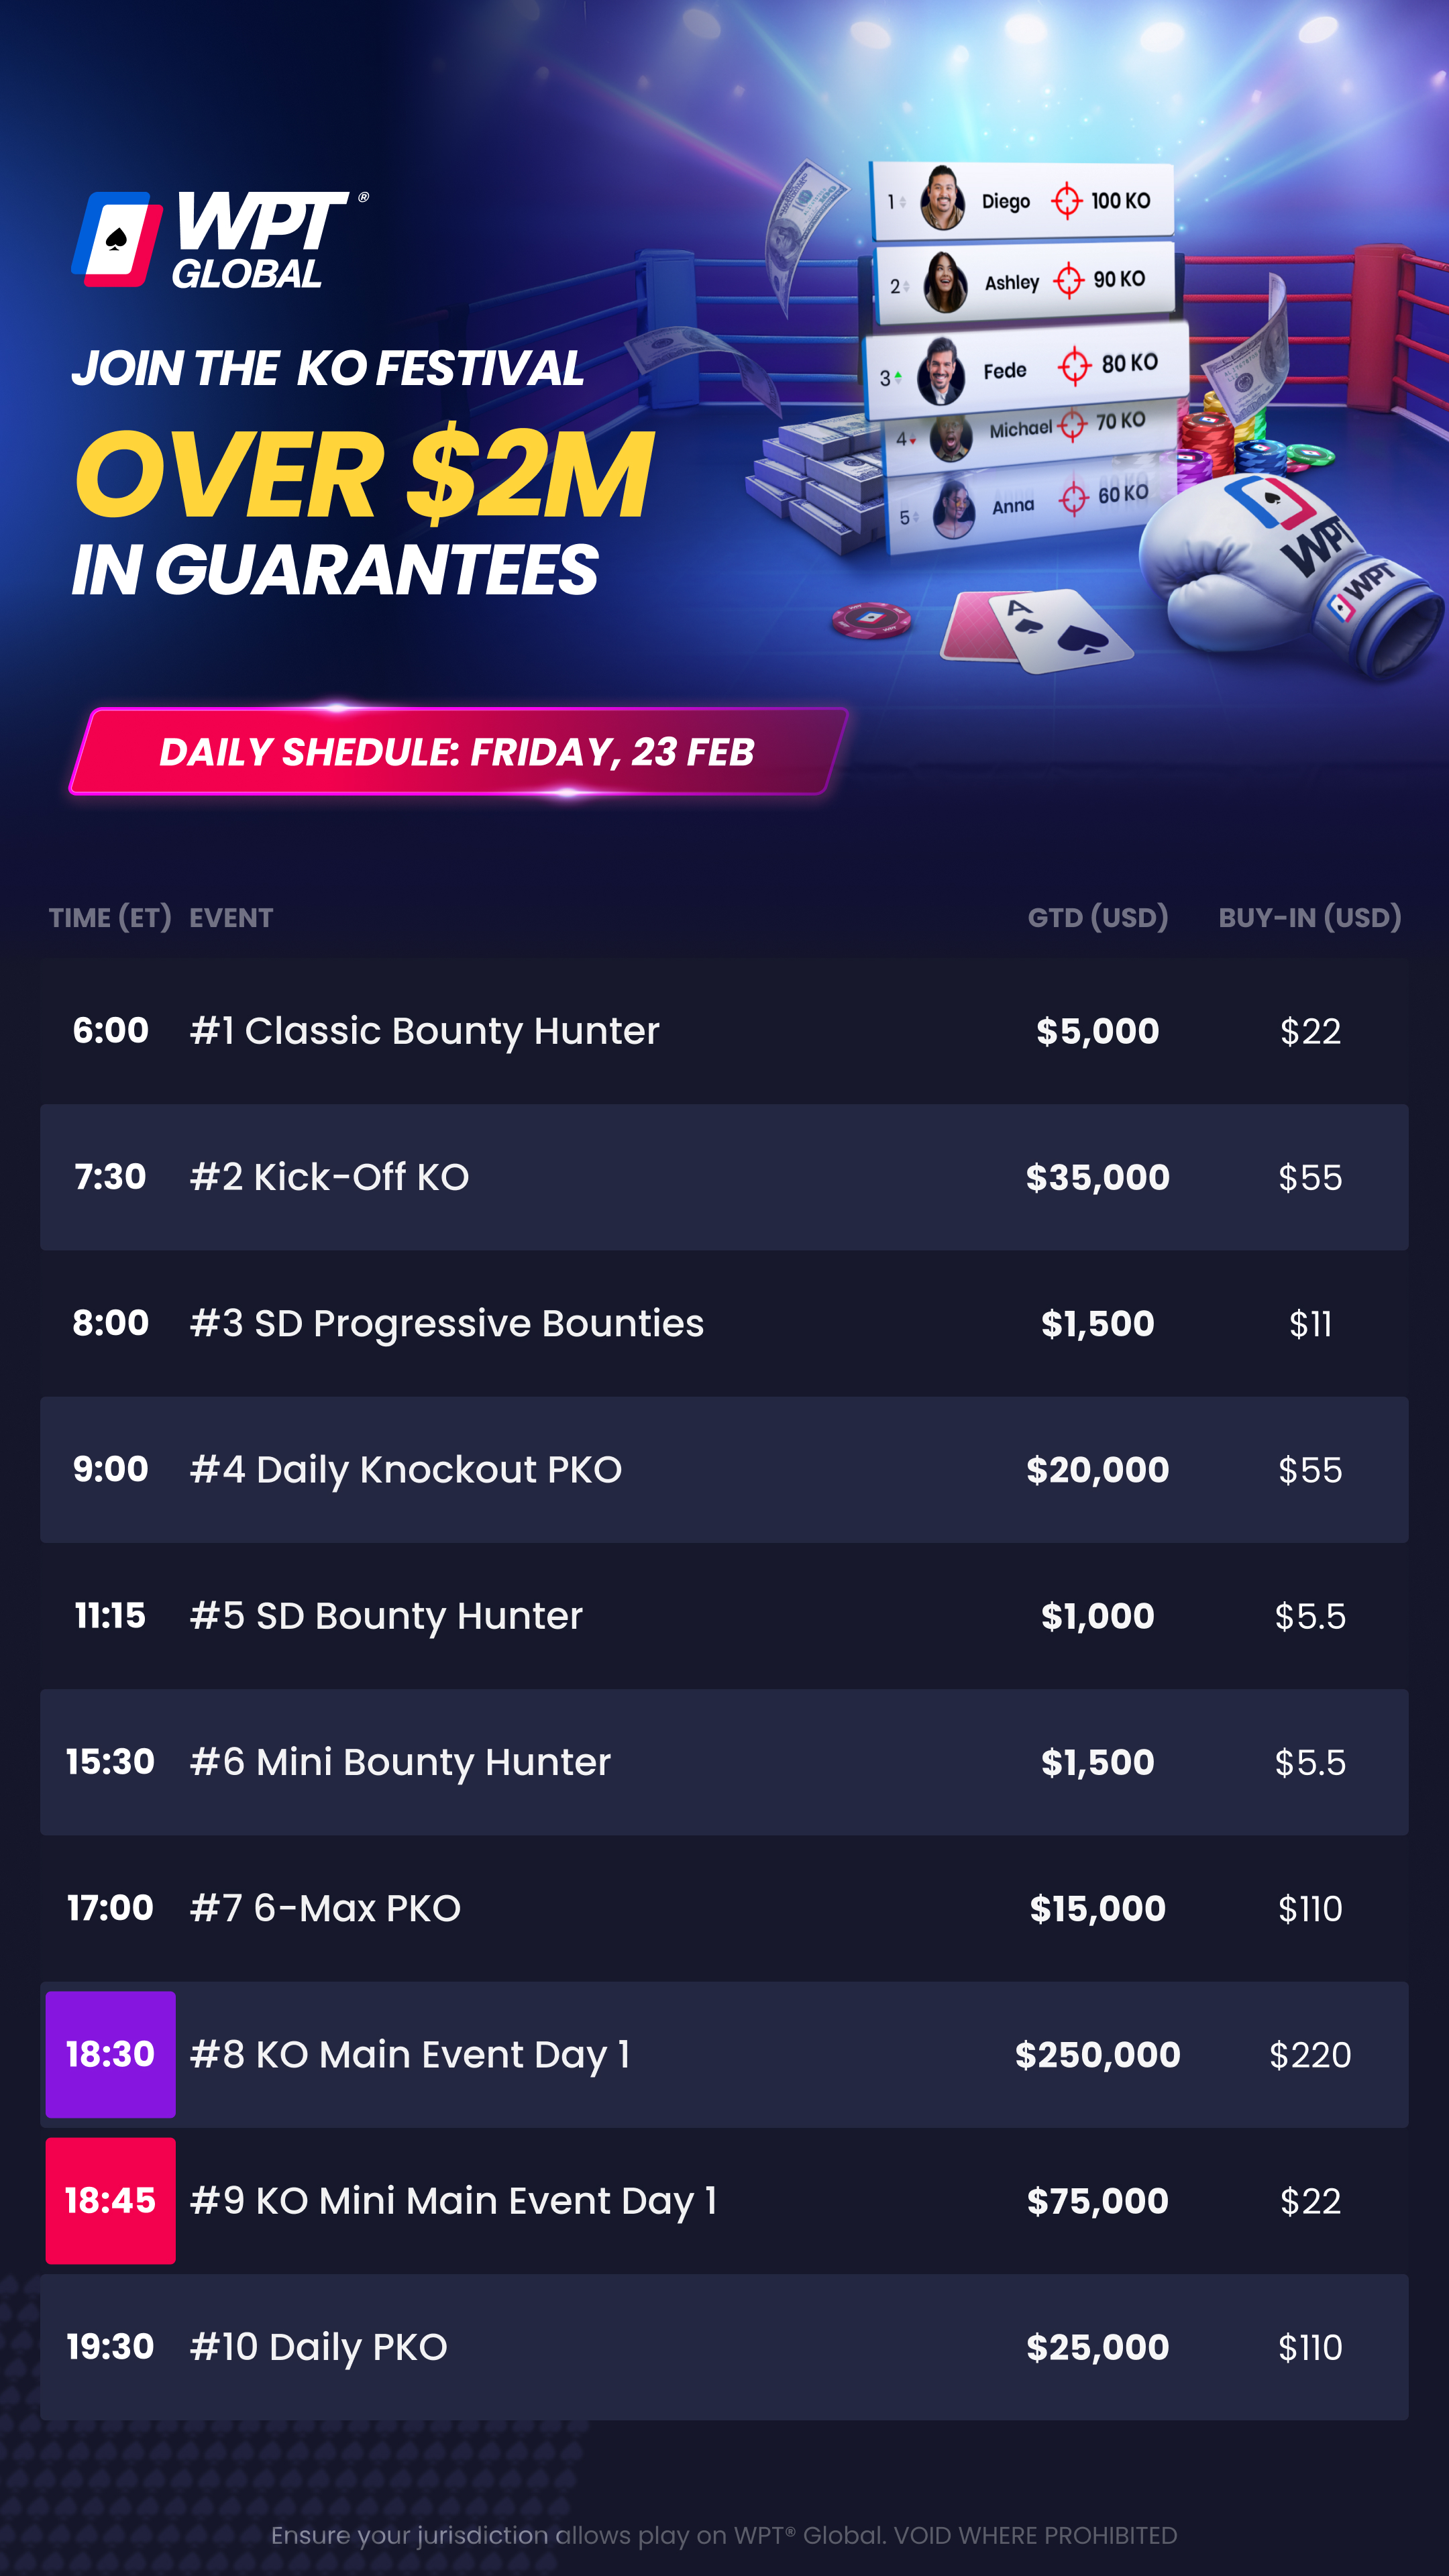Click the GTD (USD) column header
Viewport: 1449px width, 2576px height.
[x=1097, y=918]
